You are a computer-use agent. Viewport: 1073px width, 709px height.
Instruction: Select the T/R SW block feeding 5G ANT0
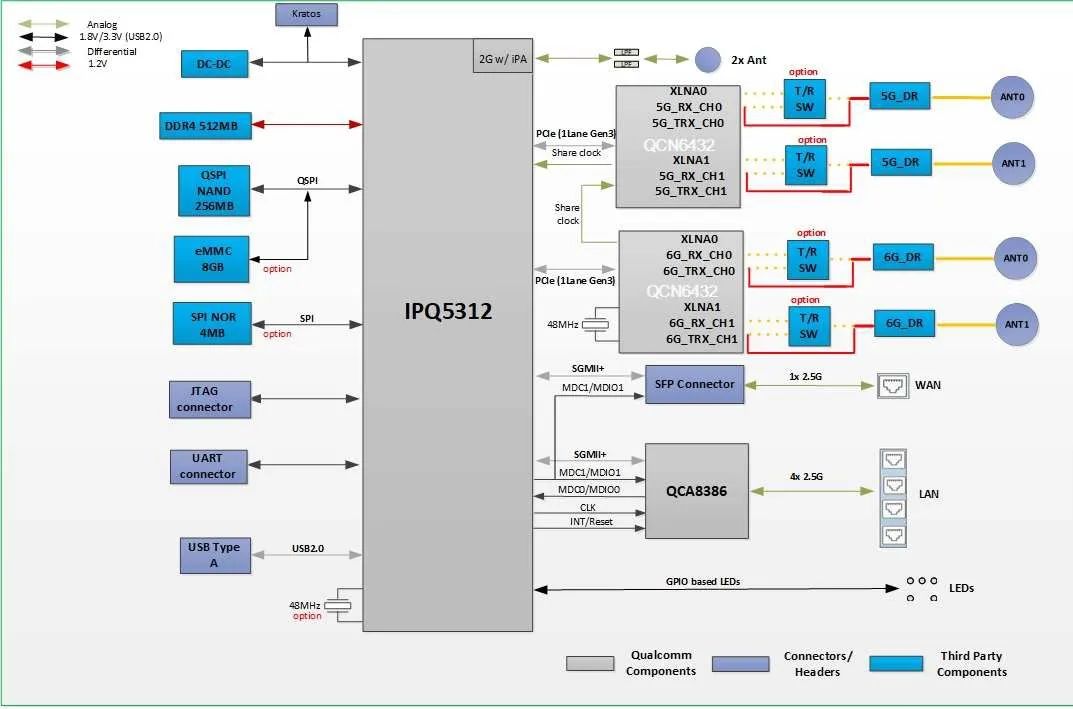tap(805, 99)
